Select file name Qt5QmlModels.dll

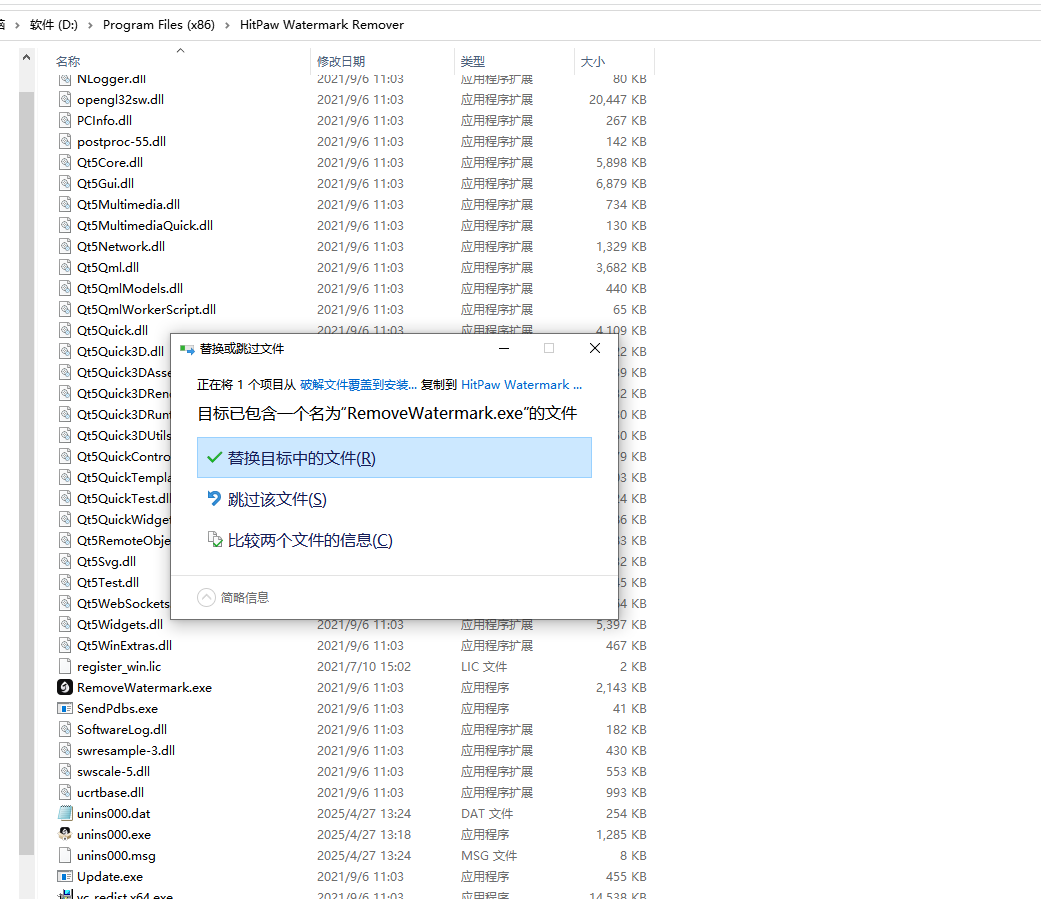pyautogui.click(x=130, y=289)
